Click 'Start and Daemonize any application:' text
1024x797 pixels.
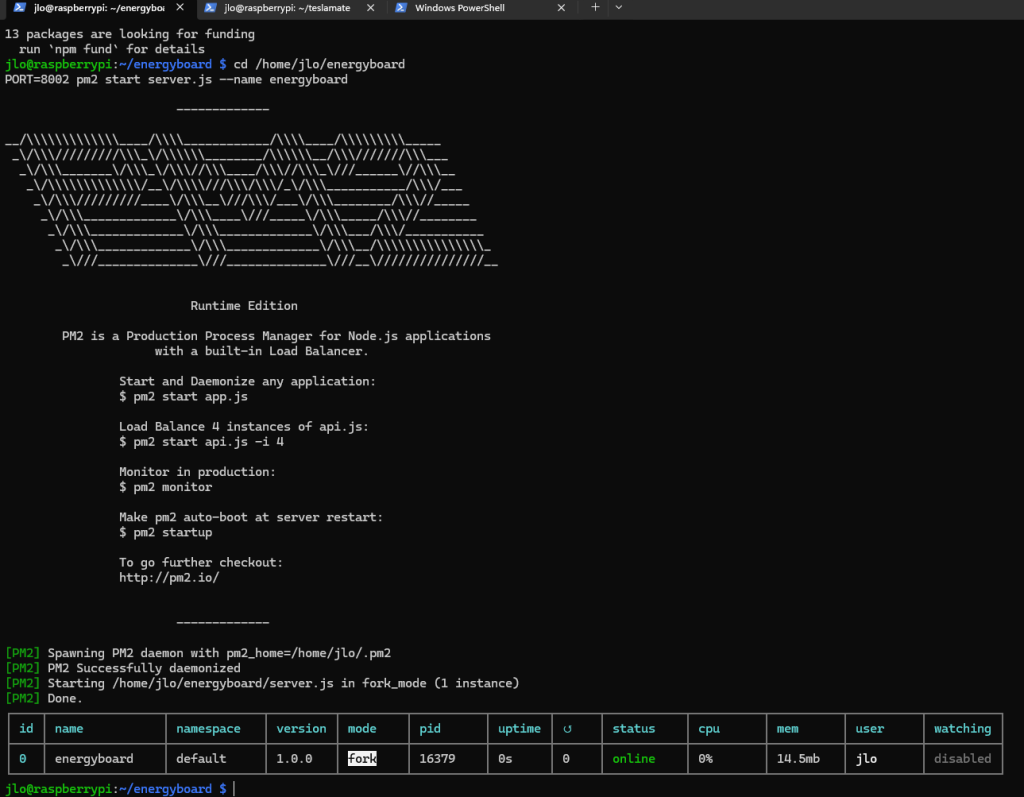(x=248, y=381)
